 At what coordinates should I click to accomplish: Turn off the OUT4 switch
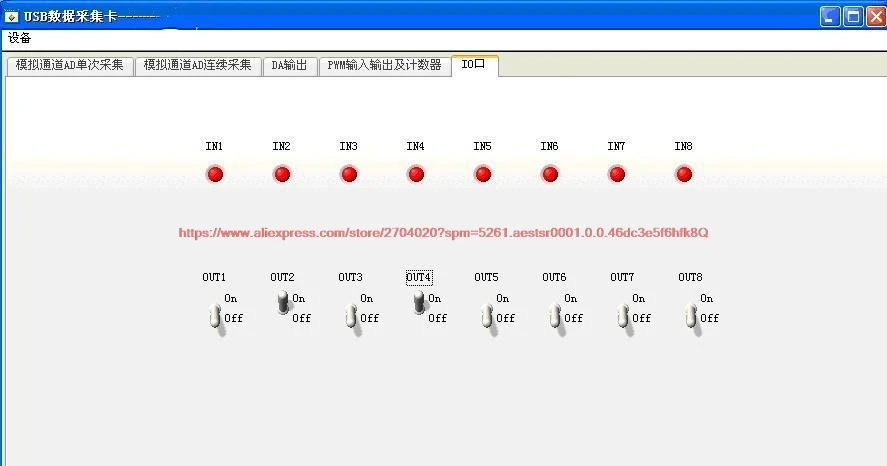pyautogui.click(x=419, y=302)
